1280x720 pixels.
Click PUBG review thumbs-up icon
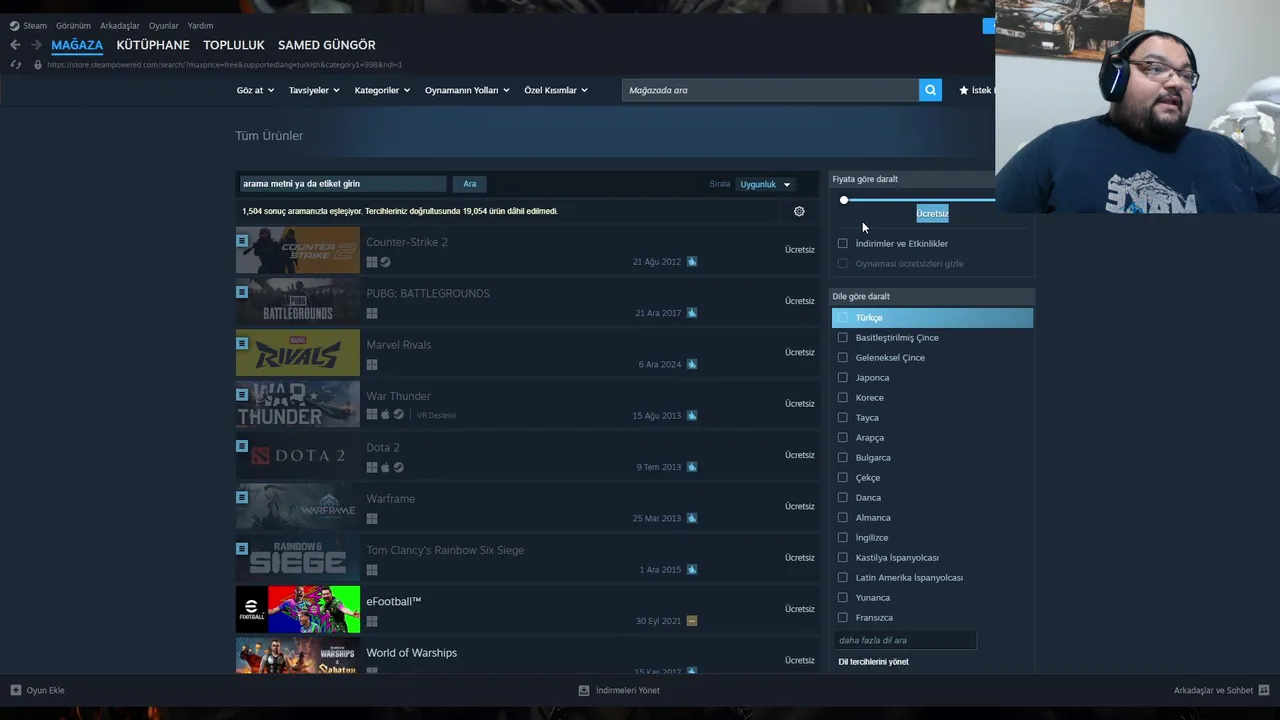pyautogui.click(x=692, y=313)
